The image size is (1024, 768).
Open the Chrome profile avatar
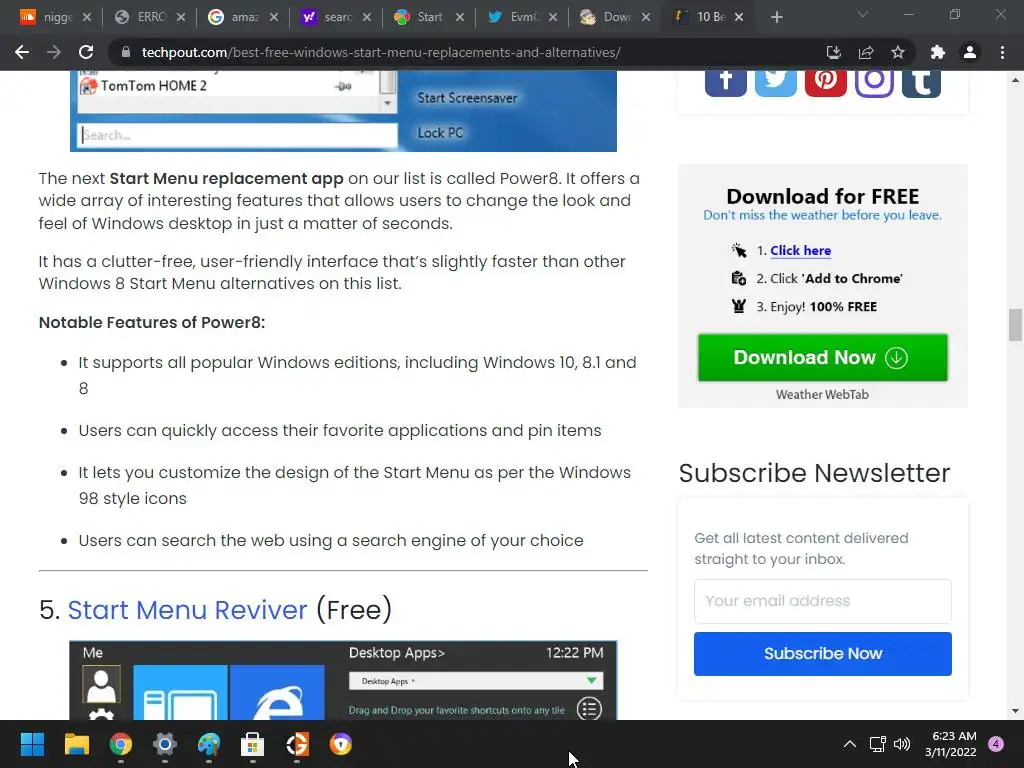970,52
